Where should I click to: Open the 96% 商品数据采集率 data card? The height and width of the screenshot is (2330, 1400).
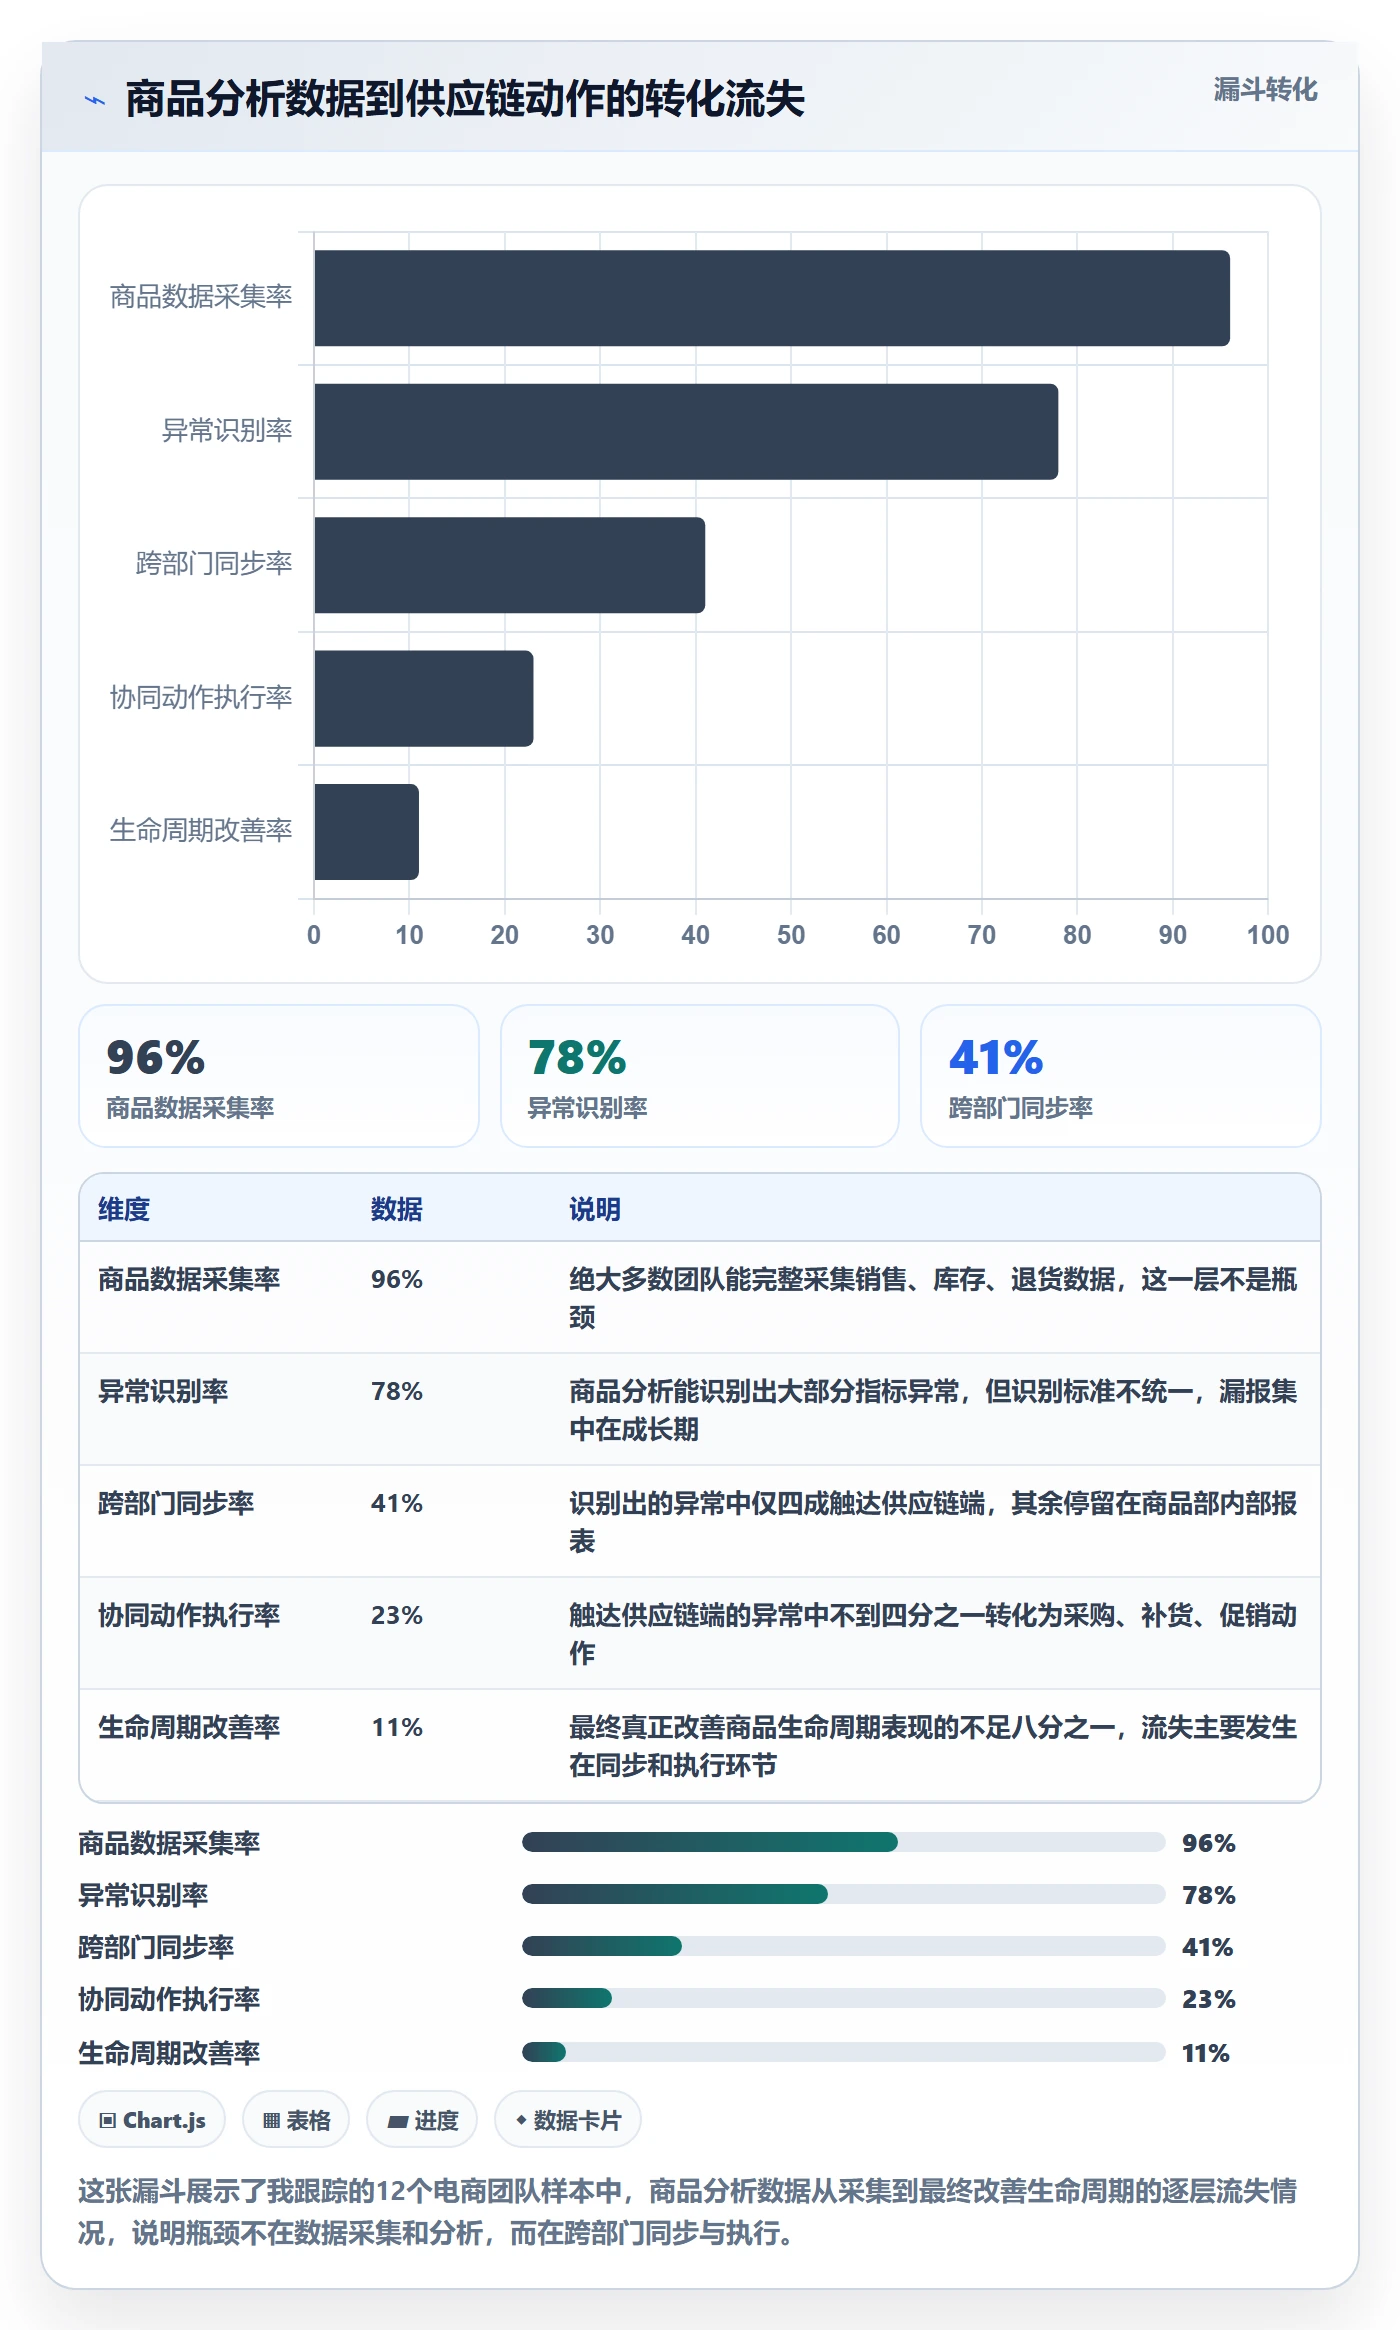[279, 1076]
